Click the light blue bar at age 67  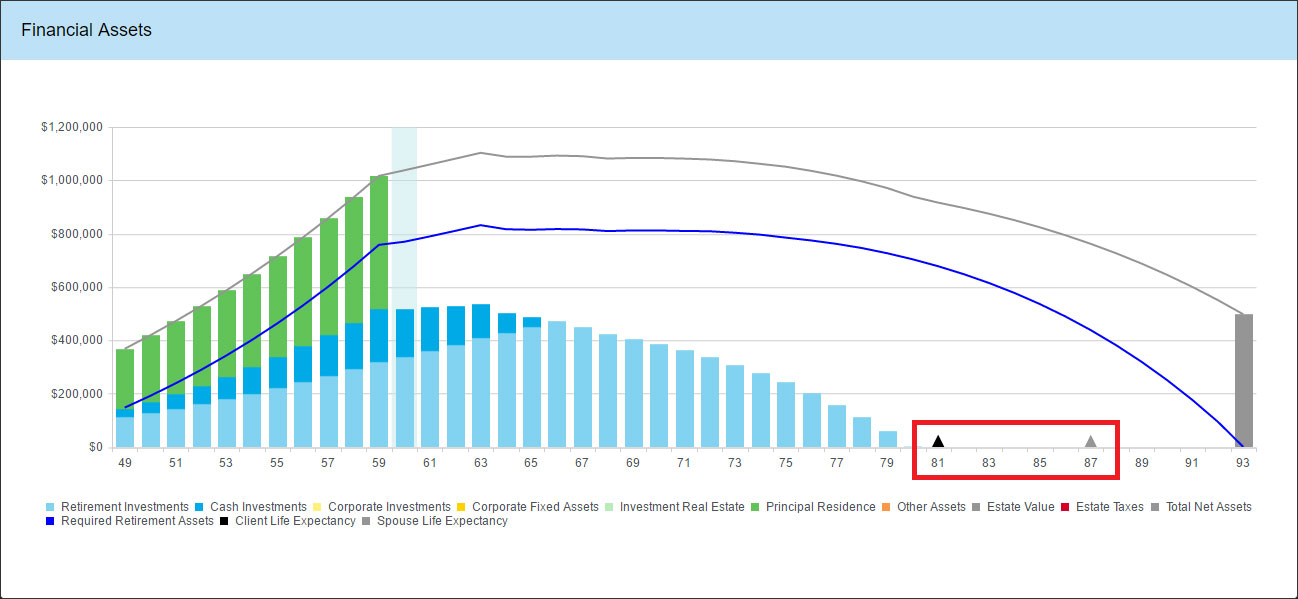pyautogui.click(x=582, y=387)
